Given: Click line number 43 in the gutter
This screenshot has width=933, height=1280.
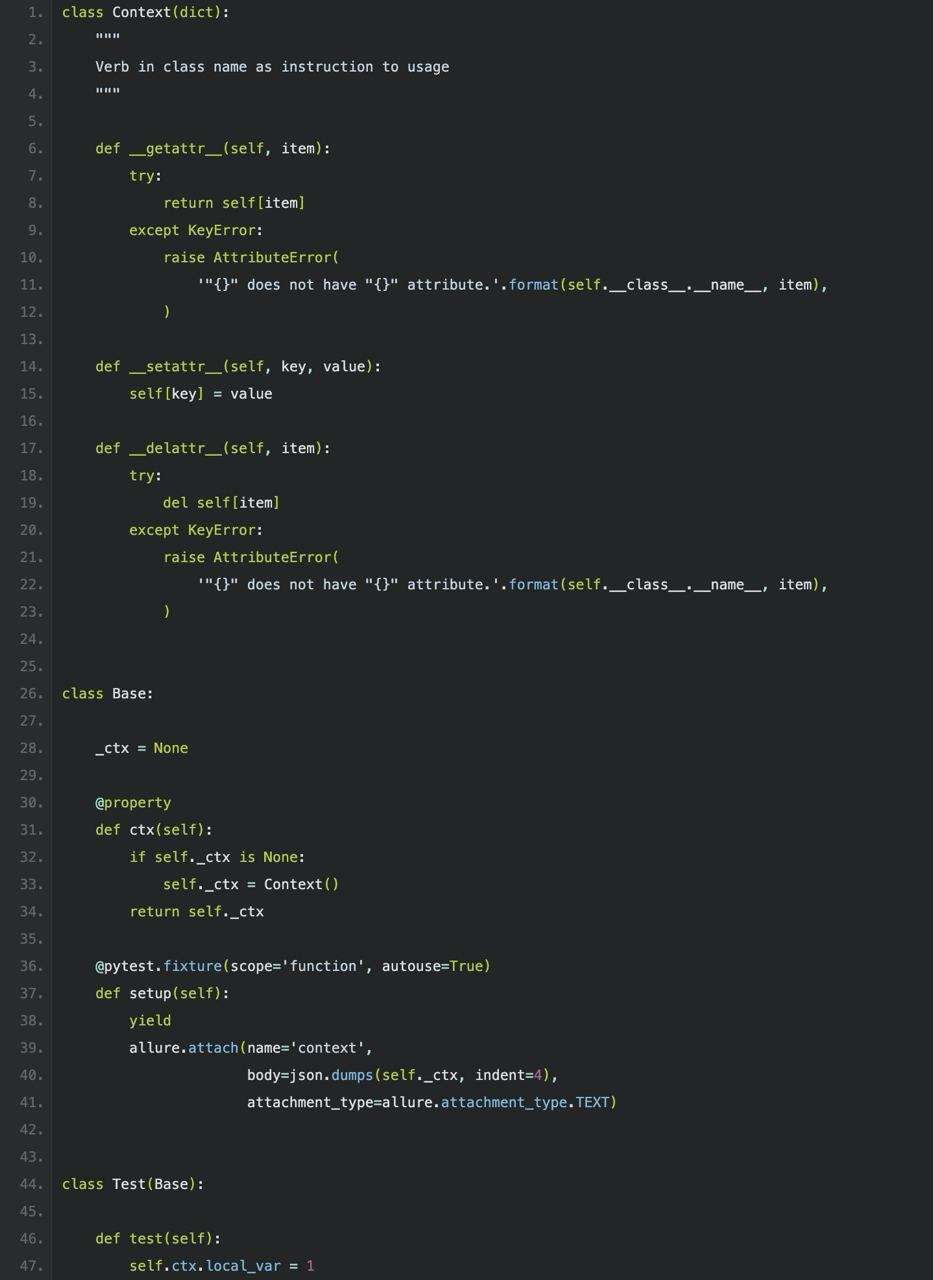Looking at the screenshot, I should point(31,1158).
